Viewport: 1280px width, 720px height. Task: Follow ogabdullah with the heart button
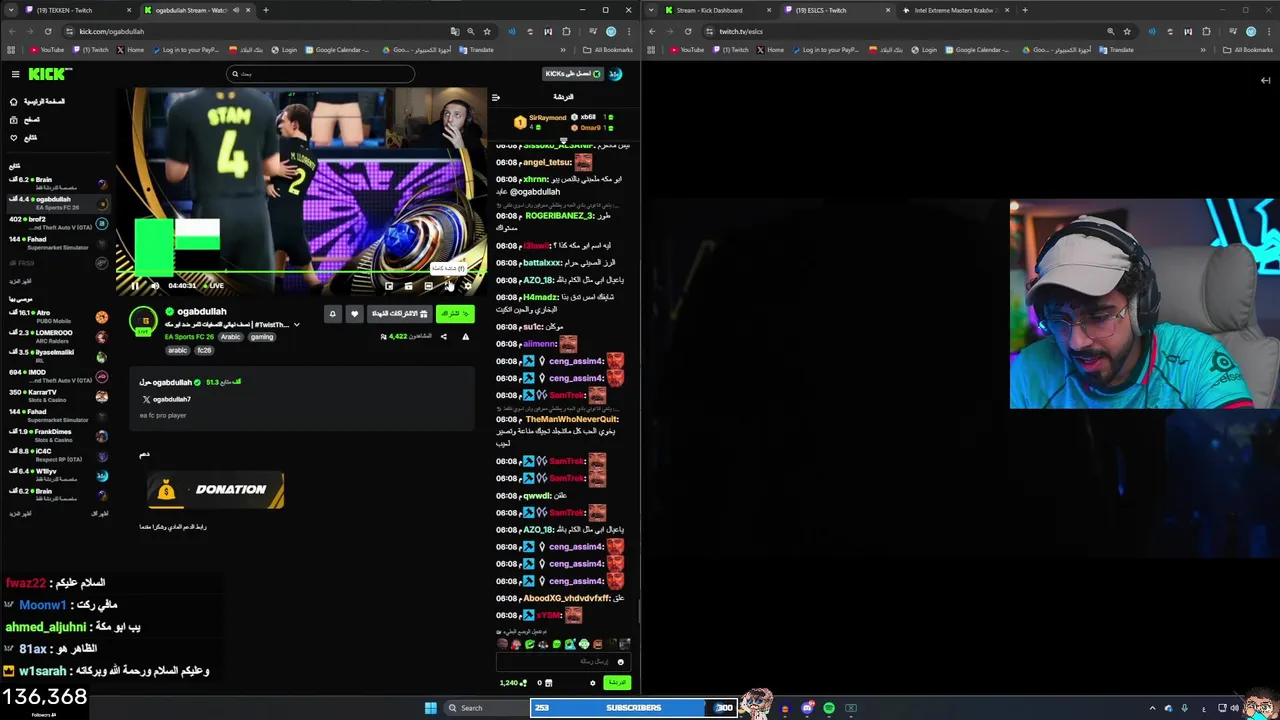click(x=354, y=314)
